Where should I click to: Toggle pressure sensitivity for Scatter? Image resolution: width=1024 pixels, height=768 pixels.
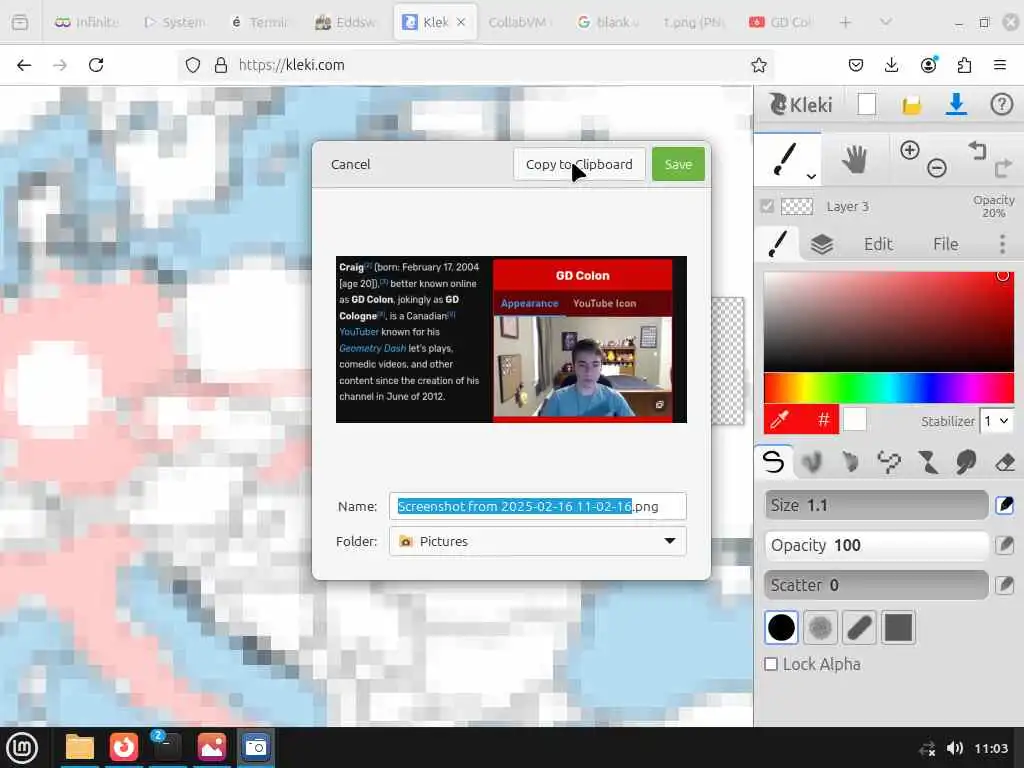point(1004,585)
